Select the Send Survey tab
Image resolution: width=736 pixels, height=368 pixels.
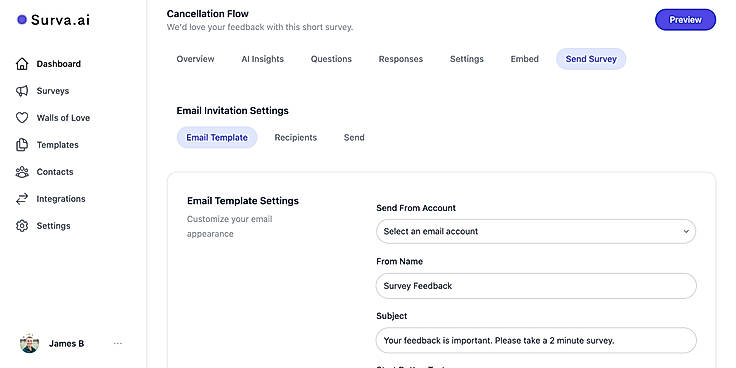pos(591,59)
